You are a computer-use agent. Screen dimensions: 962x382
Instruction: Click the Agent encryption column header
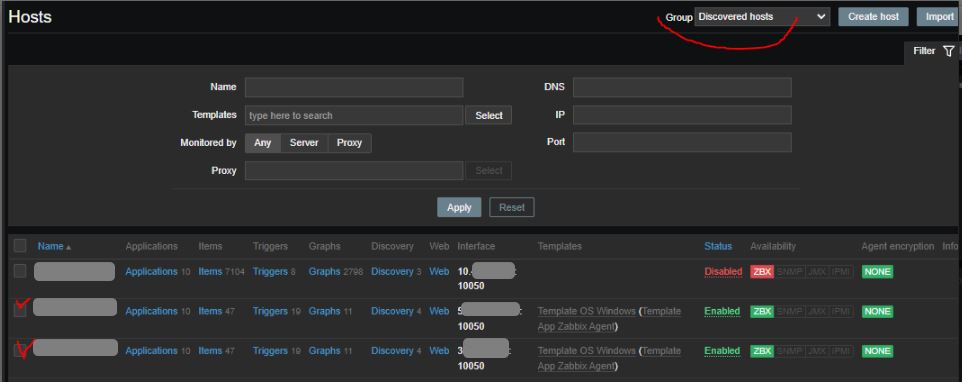[x=898, y=246]
